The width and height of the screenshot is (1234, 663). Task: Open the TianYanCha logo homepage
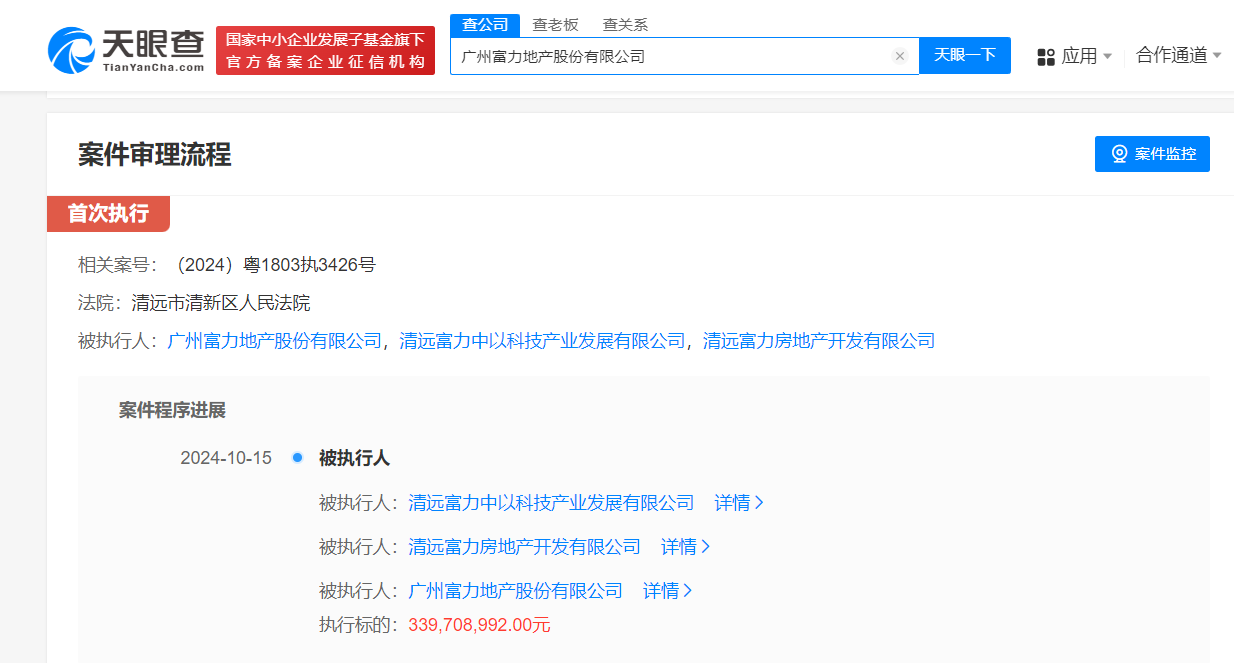[x=126, y=50]
